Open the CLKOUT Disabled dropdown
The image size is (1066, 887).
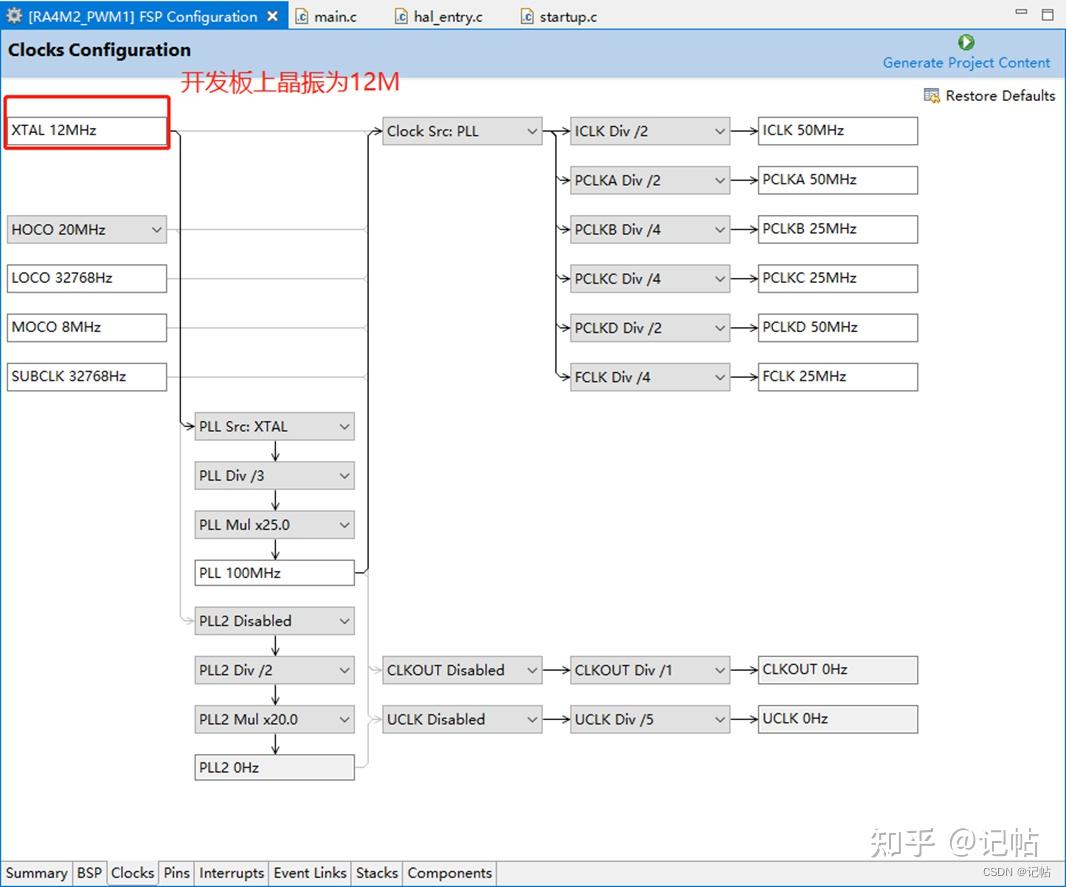[531, 670]
